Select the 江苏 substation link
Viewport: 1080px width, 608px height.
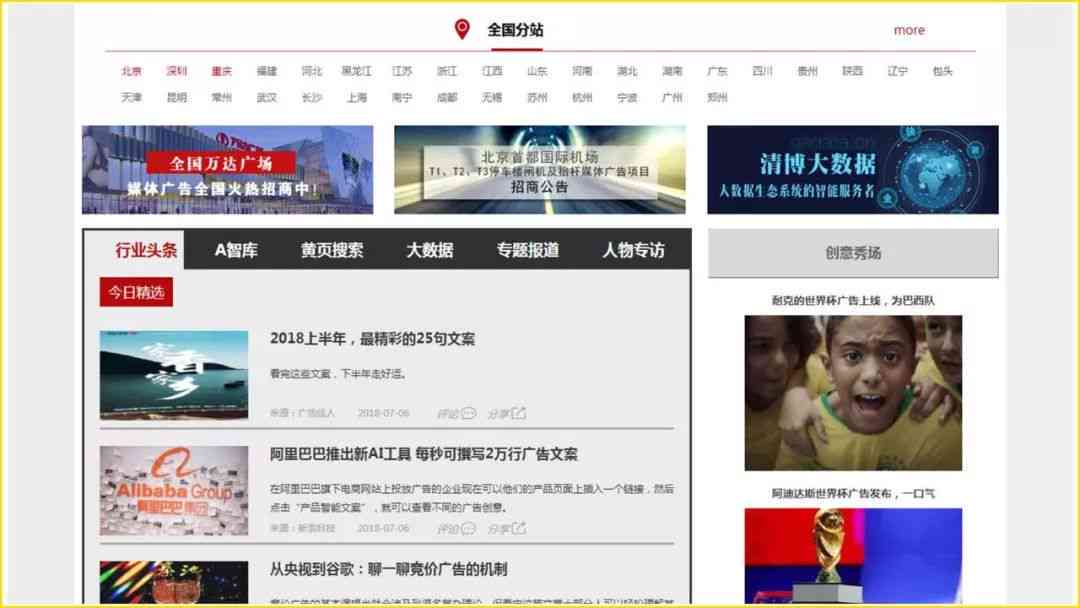coord(402,71)
